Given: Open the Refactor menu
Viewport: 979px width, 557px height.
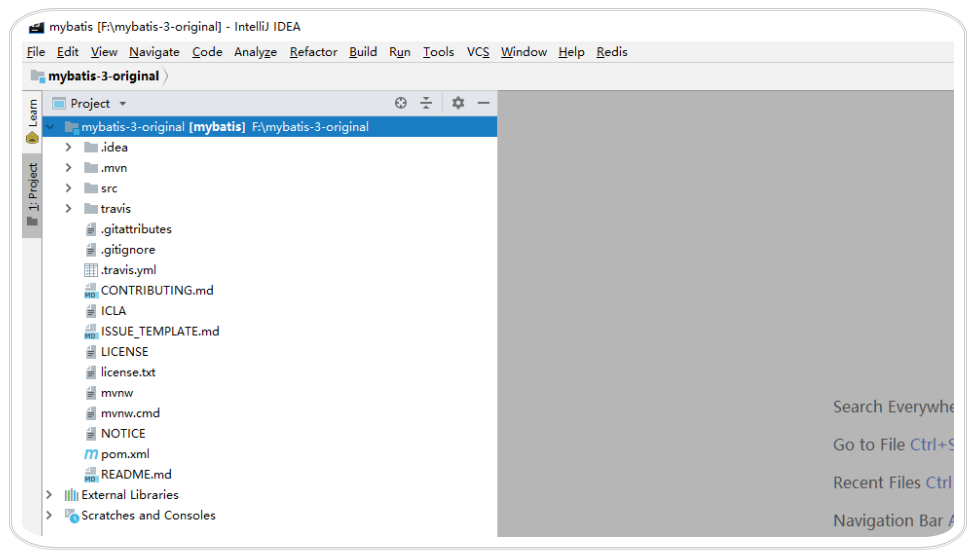Looking at the screenshot, I should (313, 52).
